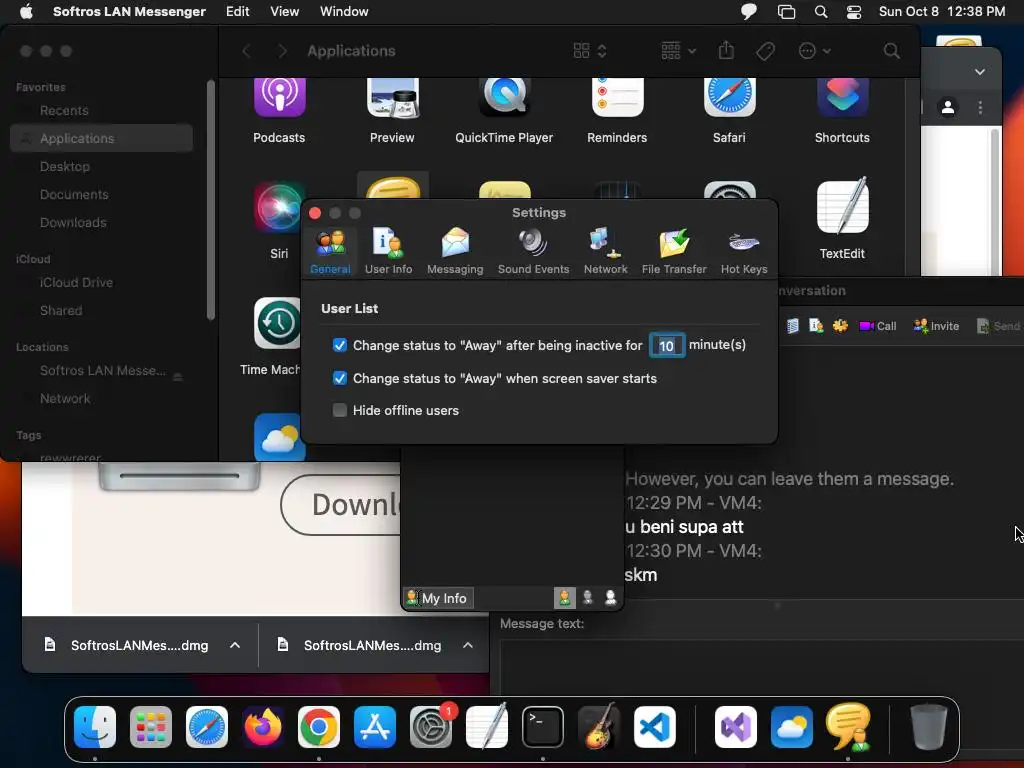Image resolution: width=1024 pixels, height=768 pixels.
Task: Select Recents in Finder sidebar
Action: coord(64,110)
